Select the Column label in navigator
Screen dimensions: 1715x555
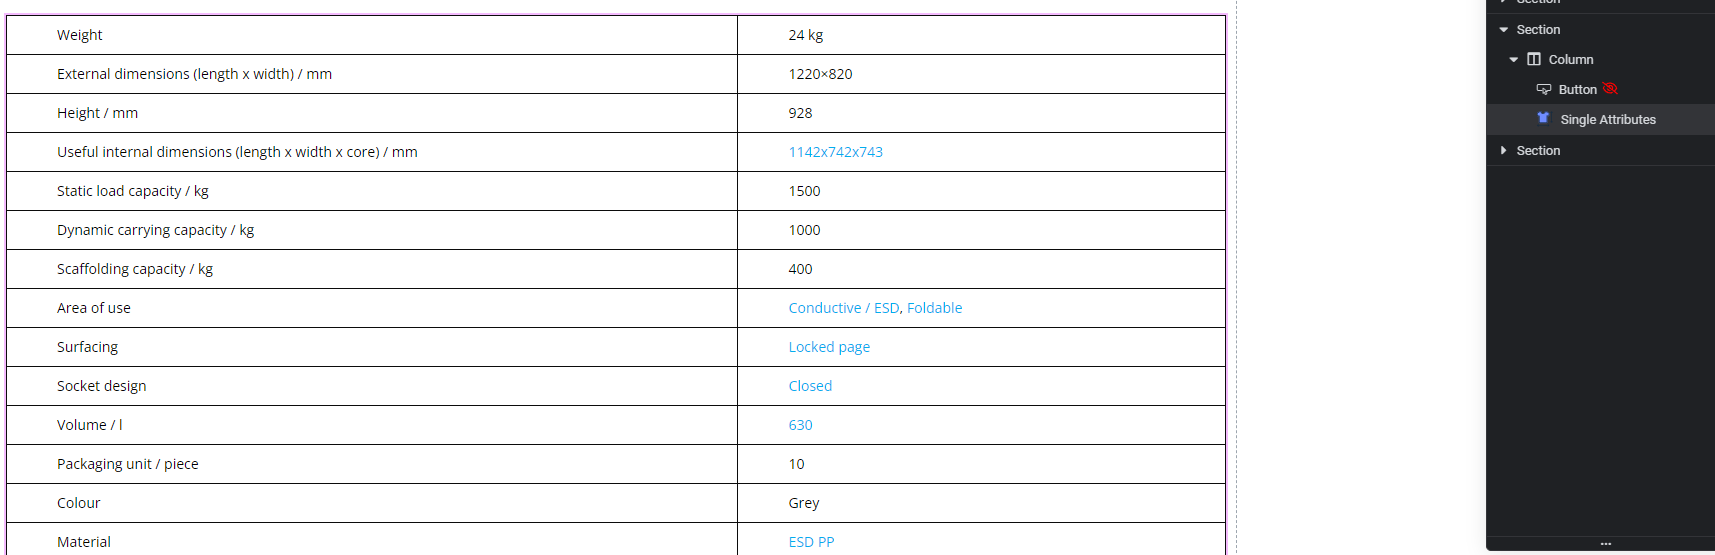pos(1570,60)
